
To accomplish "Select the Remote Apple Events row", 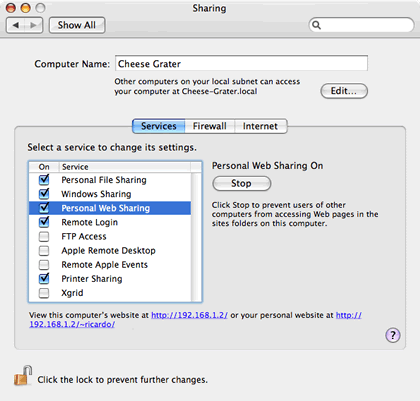I will tap(110, 265).
